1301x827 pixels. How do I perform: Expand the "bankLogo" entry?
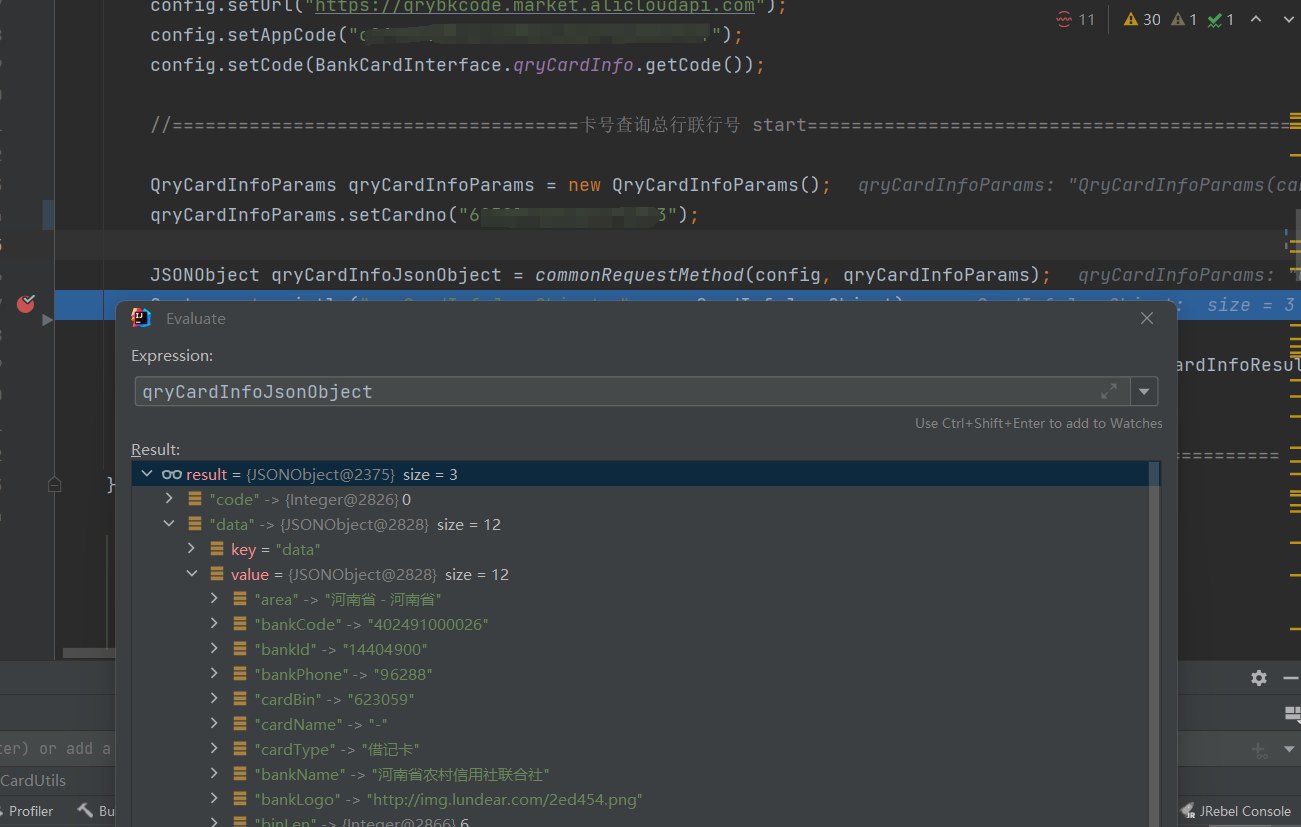(214, 799)
